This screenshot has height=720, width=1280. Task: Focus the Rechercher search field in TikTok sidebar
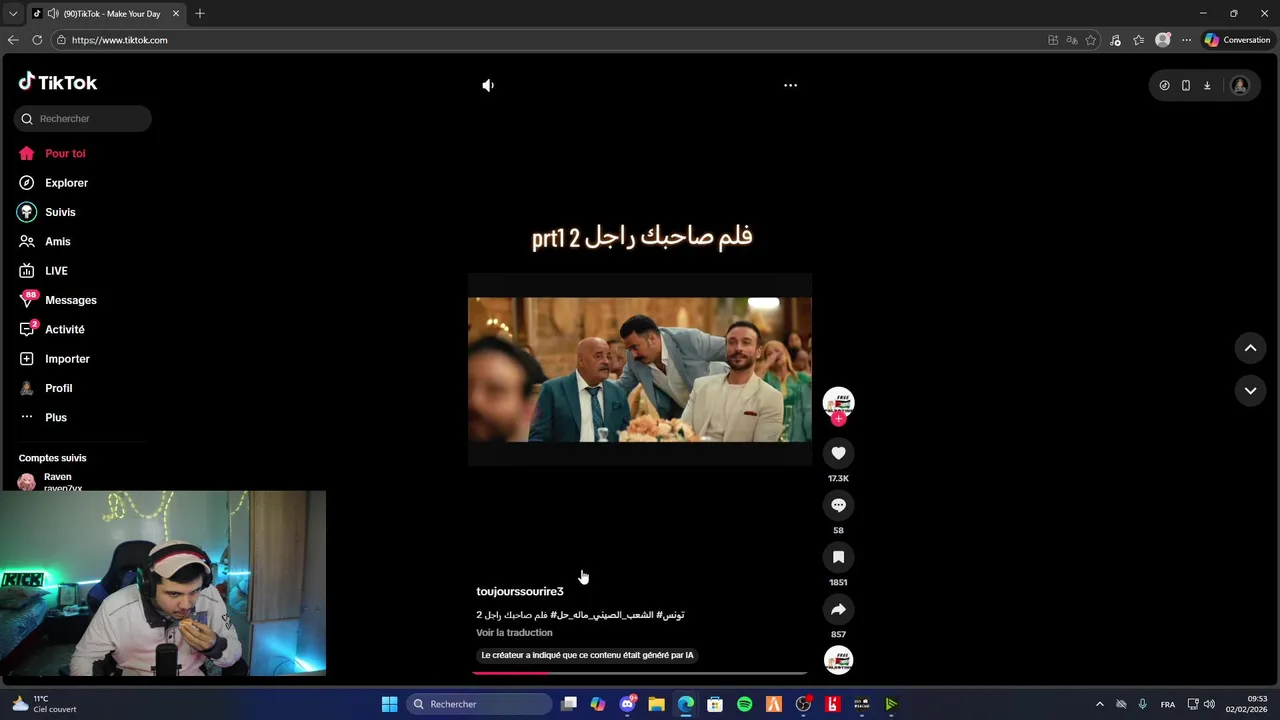coord(83,118)
